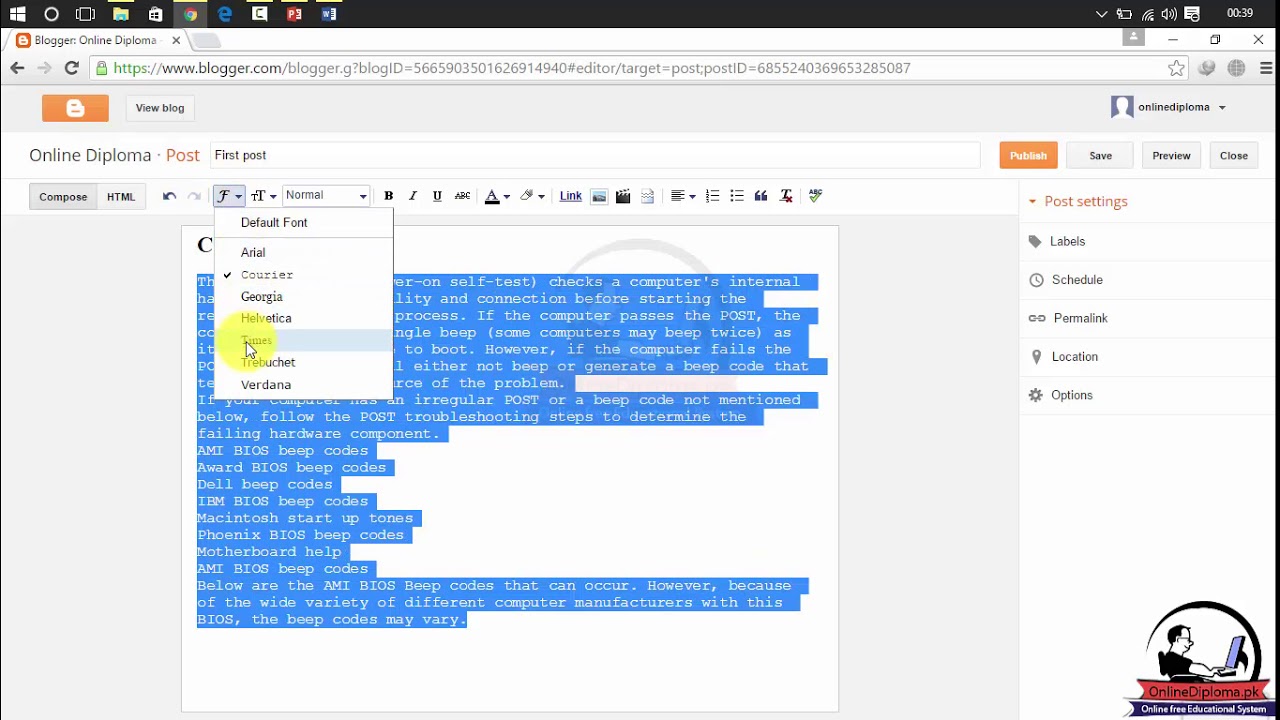This screenshot has height=720, width=1280.
Task: Expand the text alignment dropdown
Action: click(x=683, y=196)
